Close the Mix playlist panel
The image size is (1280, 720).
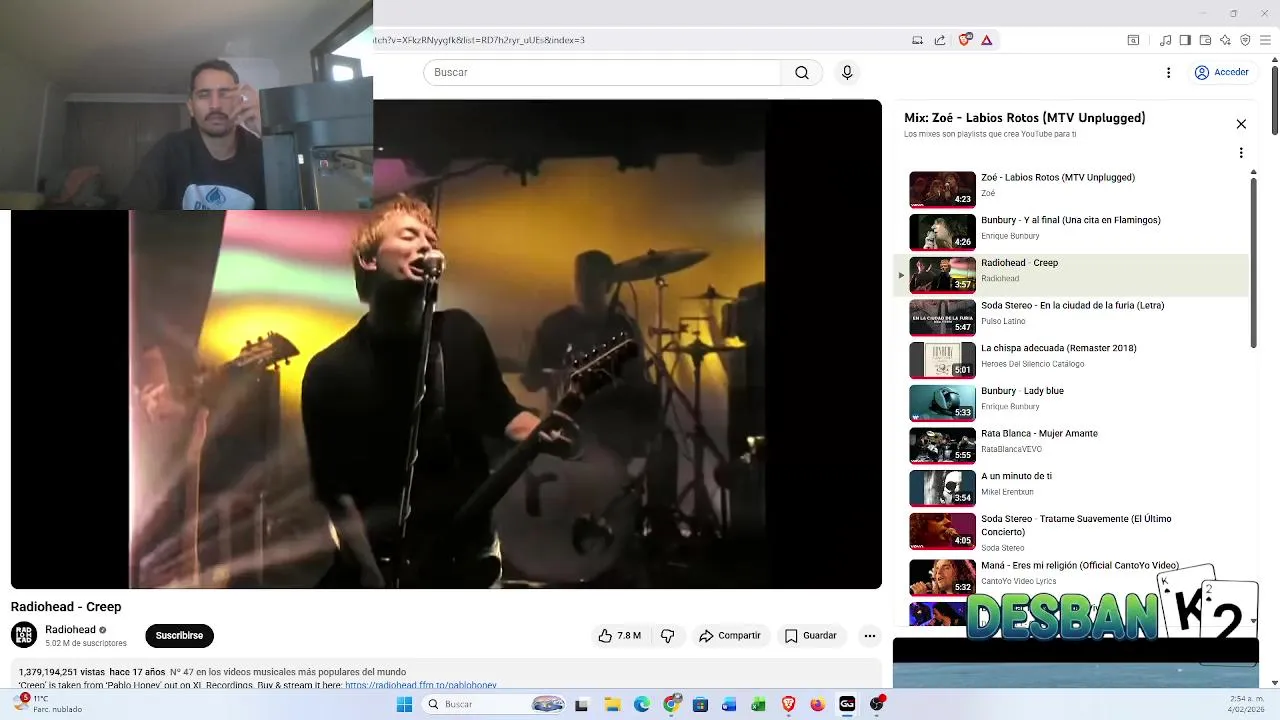tap(1241, 124)
